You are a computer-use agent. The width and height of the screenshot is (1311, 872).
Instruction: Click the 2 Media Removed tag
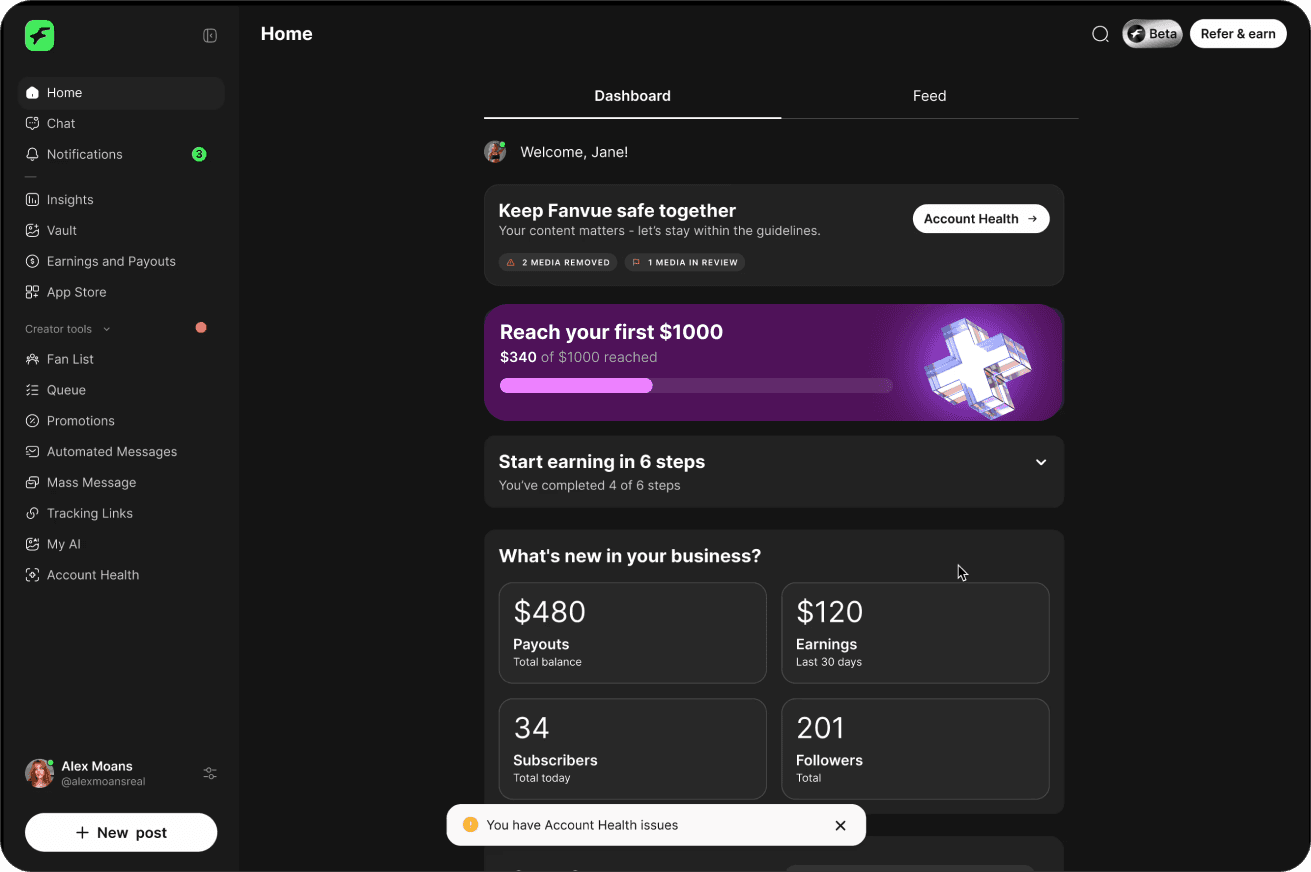click(558, 263)
